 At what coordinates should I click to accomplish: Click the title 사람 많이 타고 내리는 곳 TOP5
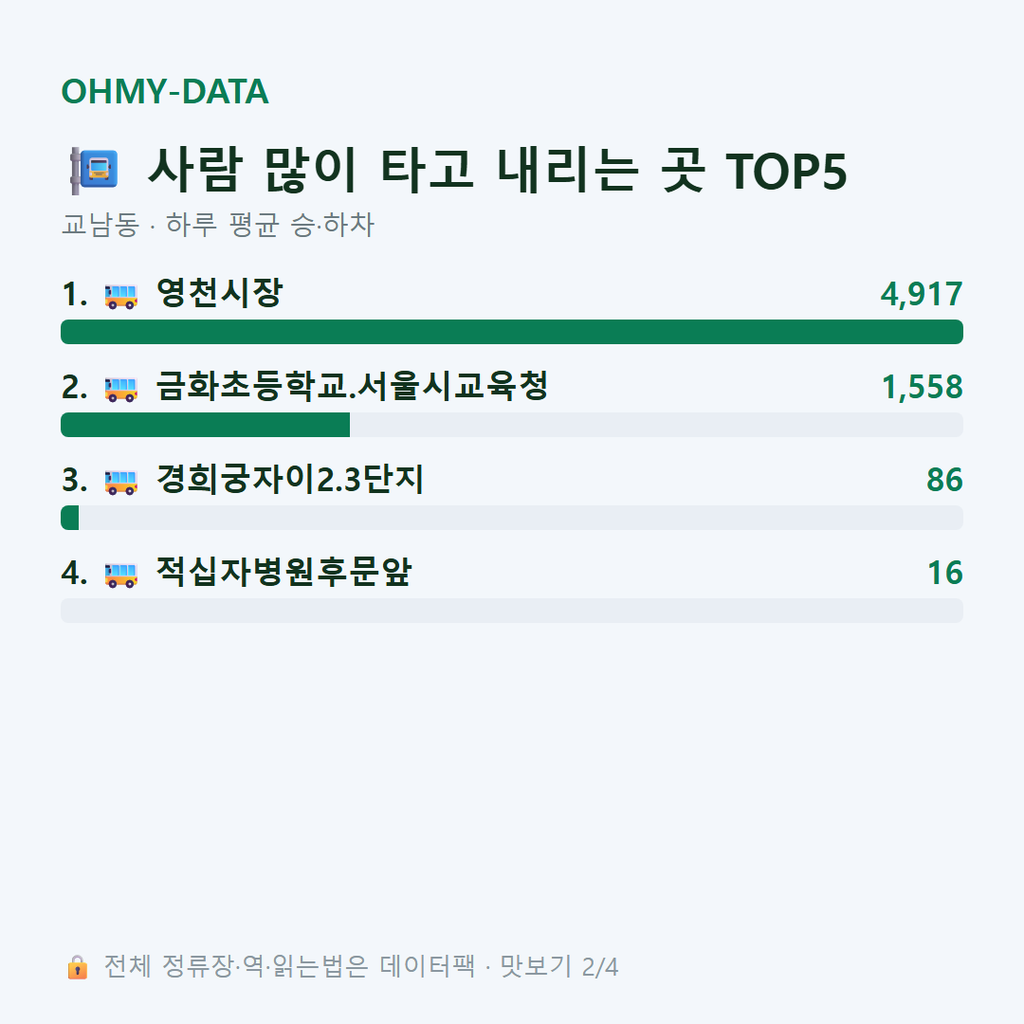[x=498, y=170]
